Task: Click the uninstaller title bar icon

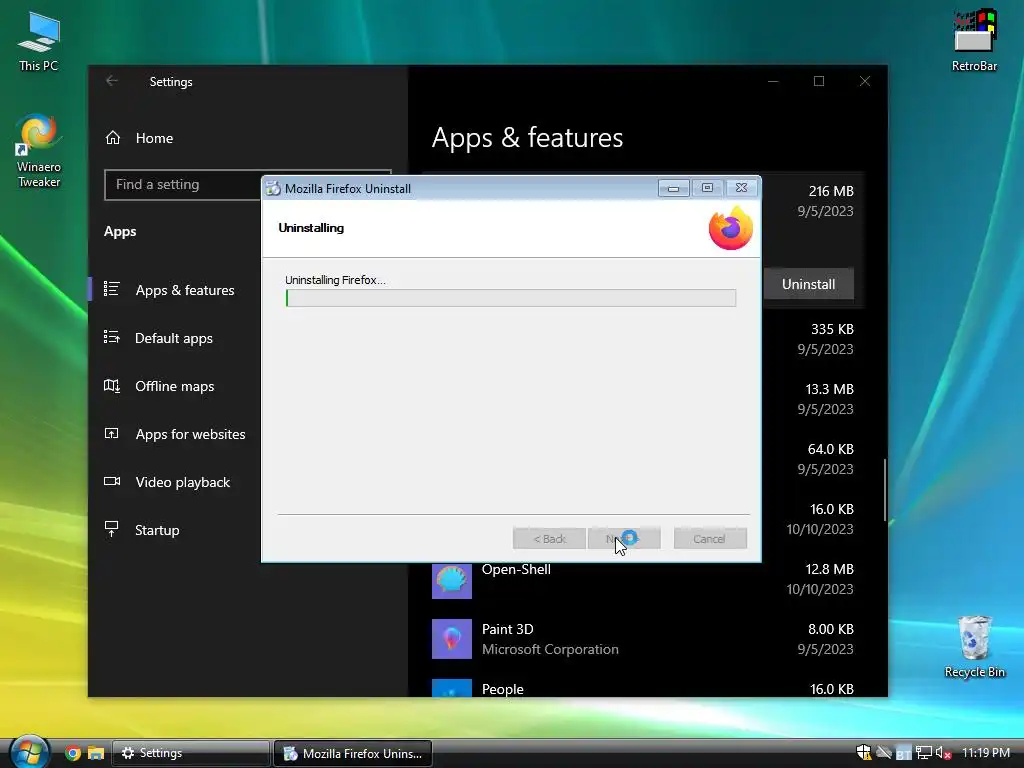Action: pyautogui.click(x=274, y=189)
